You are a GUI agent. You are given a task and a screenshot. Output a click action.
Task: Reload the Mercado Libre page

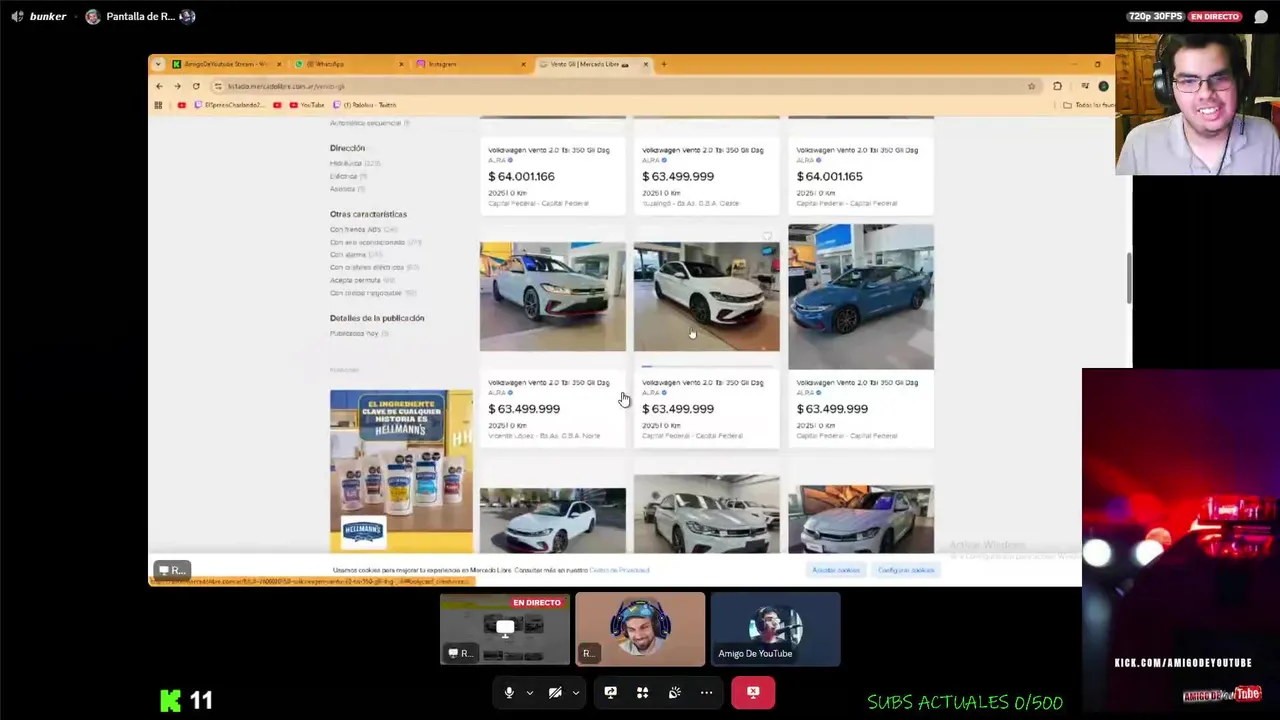point(196,86)
